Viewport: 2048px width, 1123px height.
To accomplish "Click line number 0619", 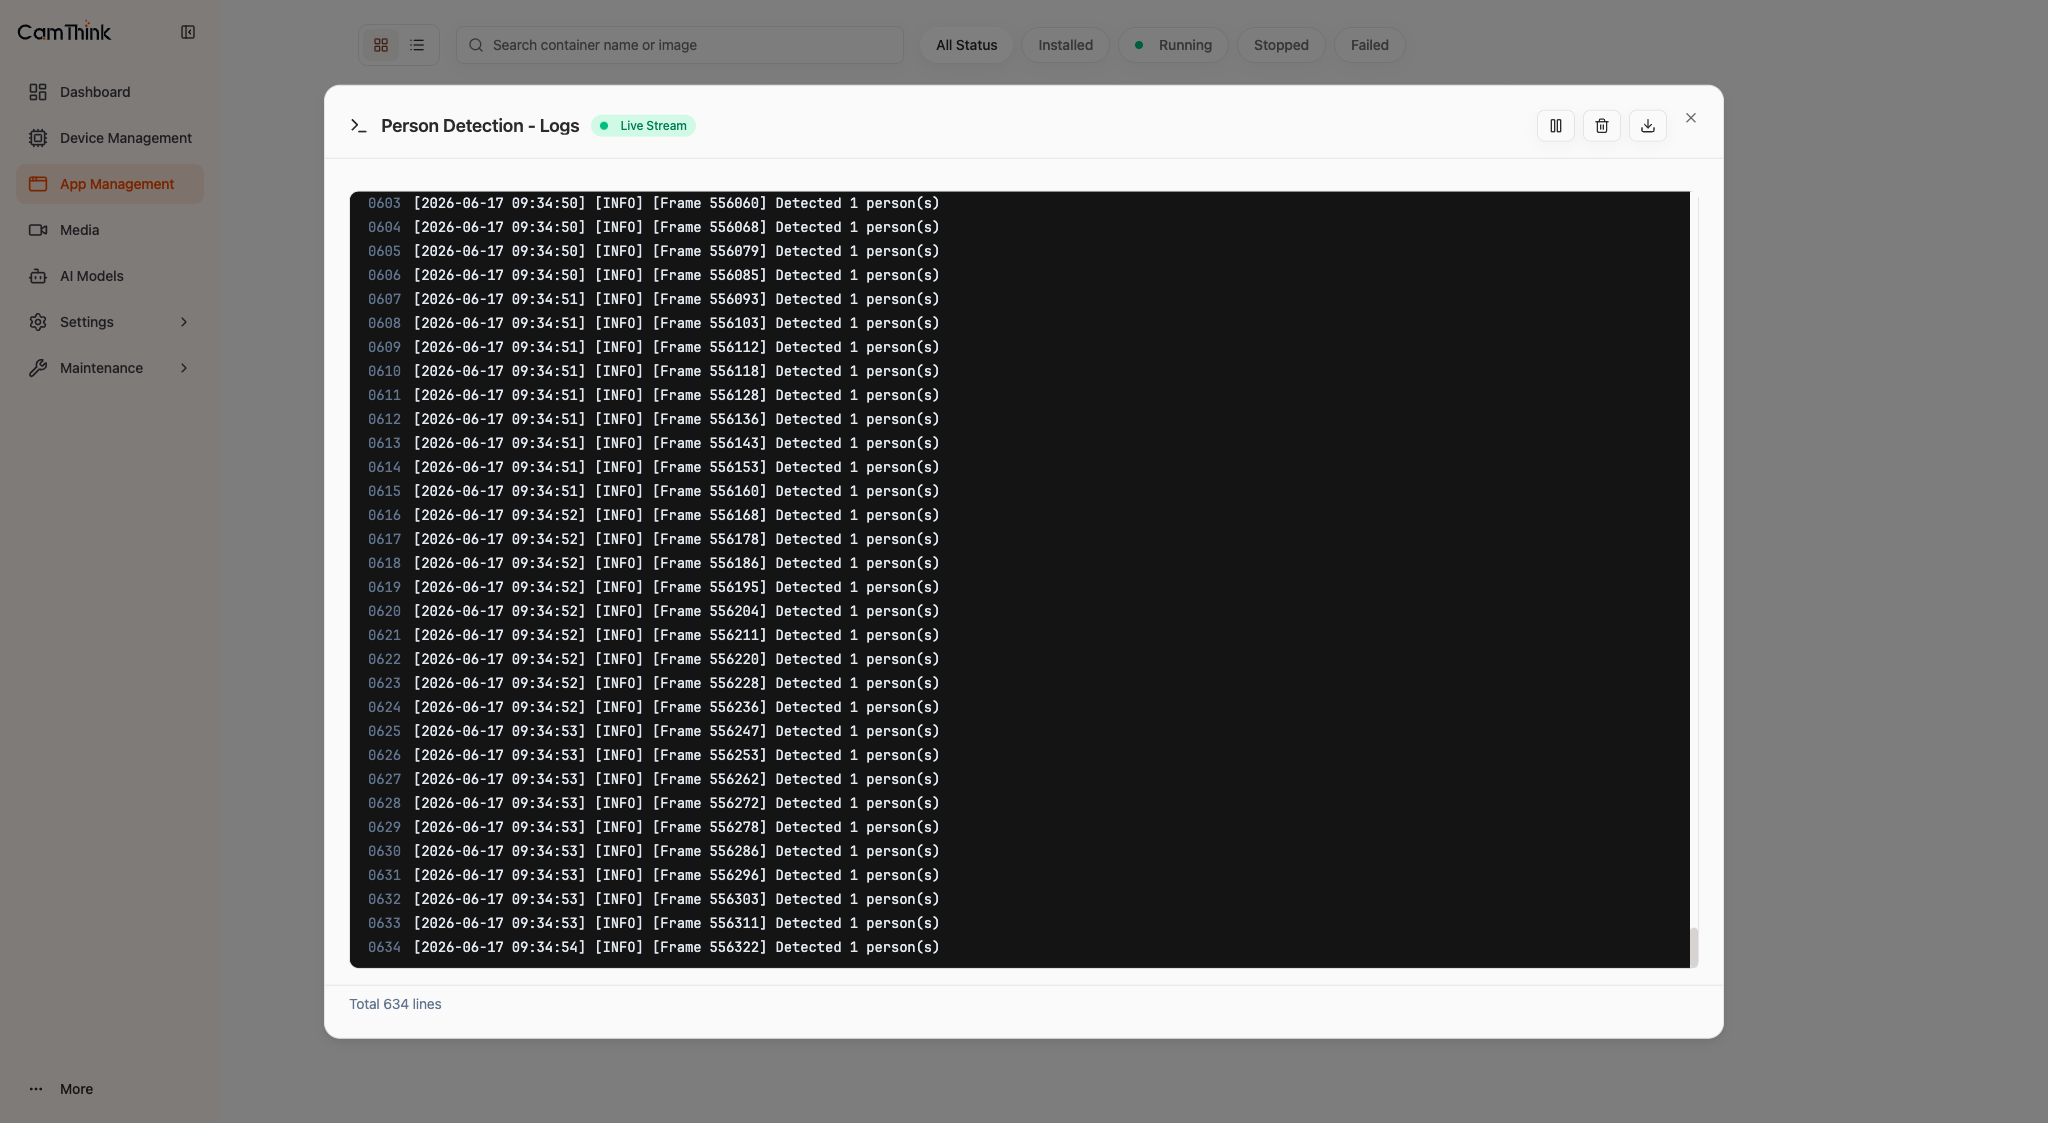I will click(x=384, y=587).
